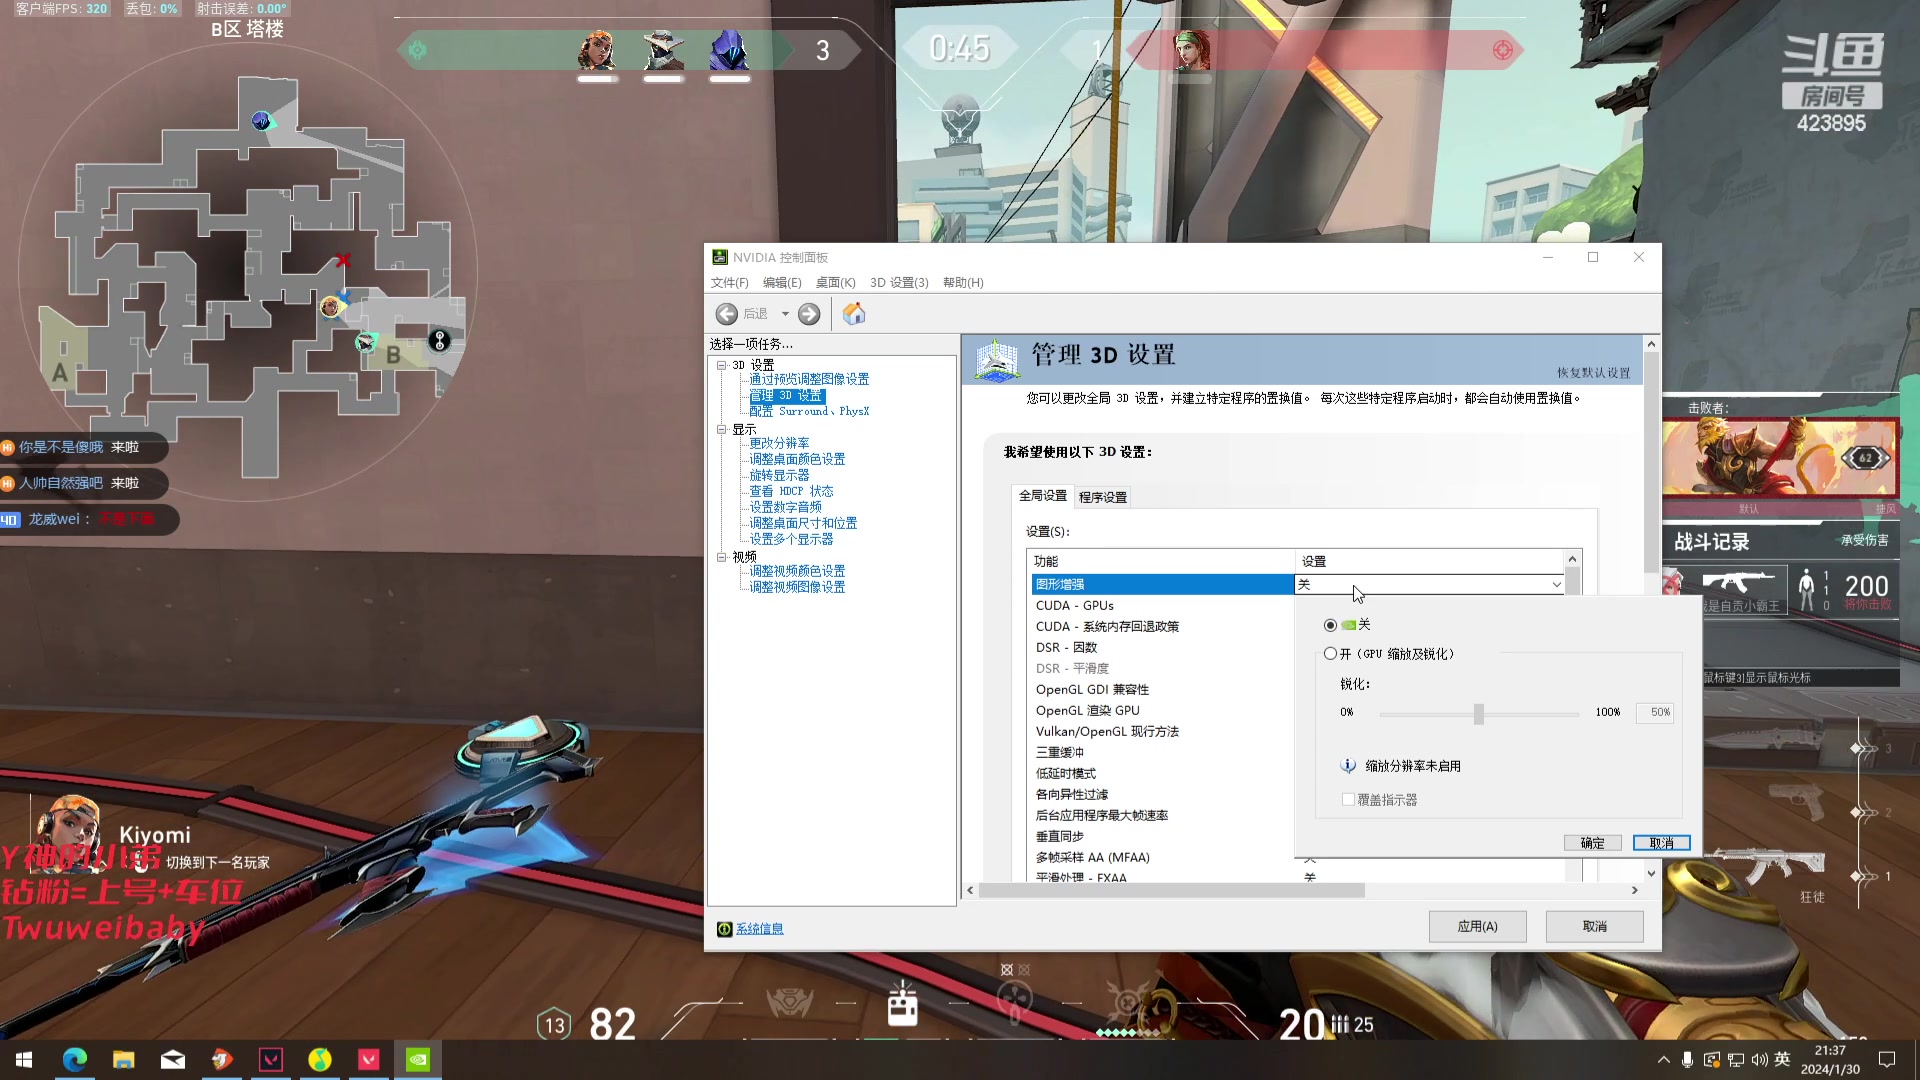Image resolution: width=1920 pixels, height=1080 pixels.
Task: Open 调整视频颜色设置 in task tree
Action: tap(797, 572)
